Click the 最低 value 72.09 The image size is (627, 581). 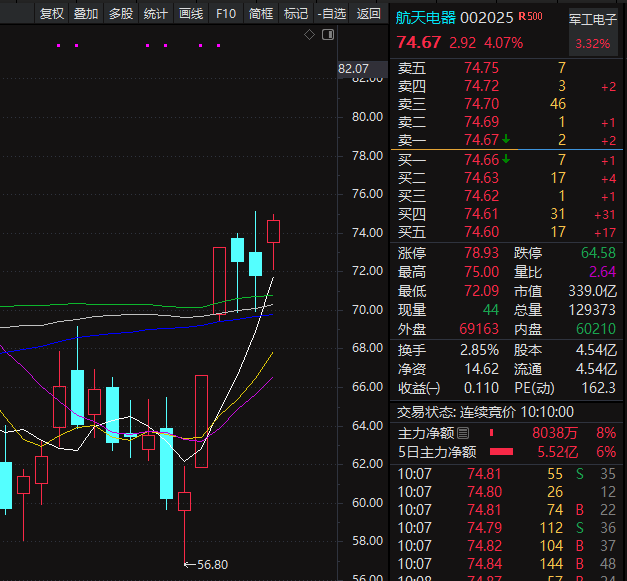(x=481, y=291)
